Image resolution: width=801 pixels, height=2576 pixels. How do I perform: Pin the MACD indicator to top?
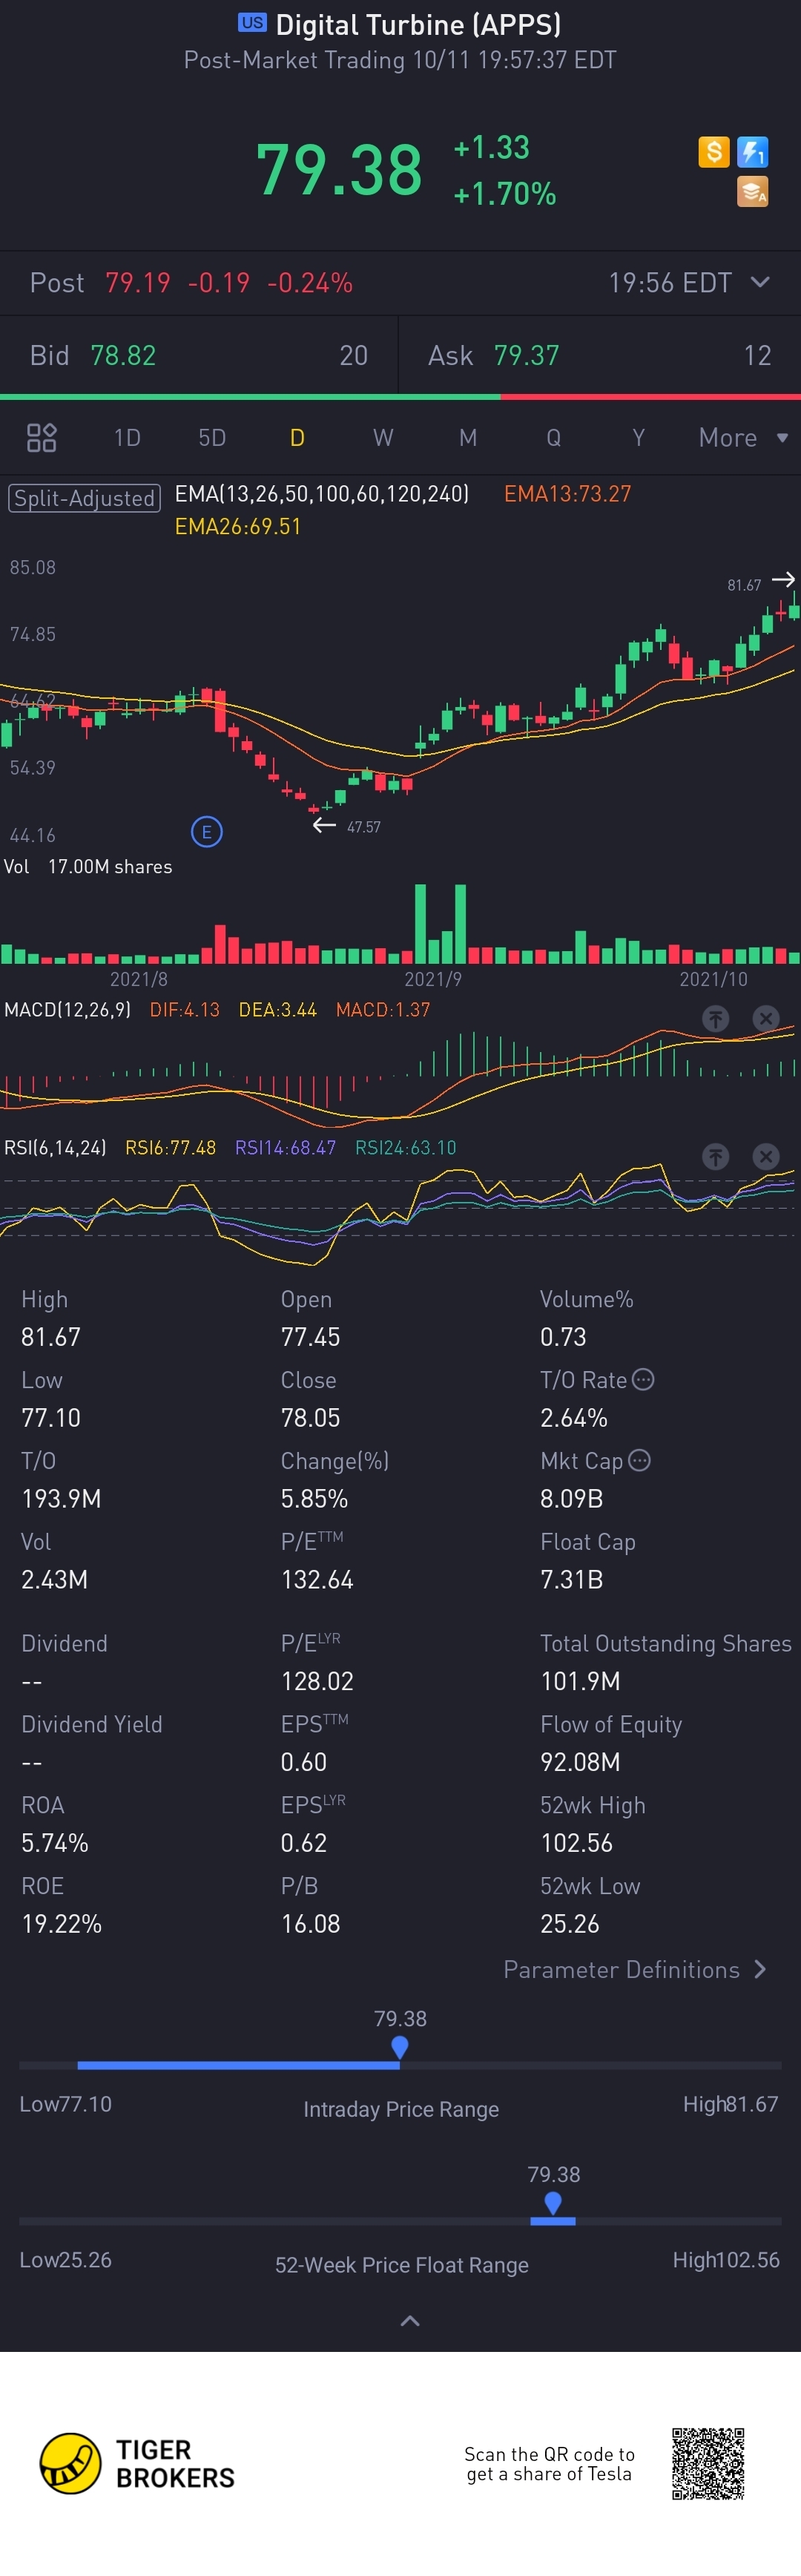tap(715, 1018)
